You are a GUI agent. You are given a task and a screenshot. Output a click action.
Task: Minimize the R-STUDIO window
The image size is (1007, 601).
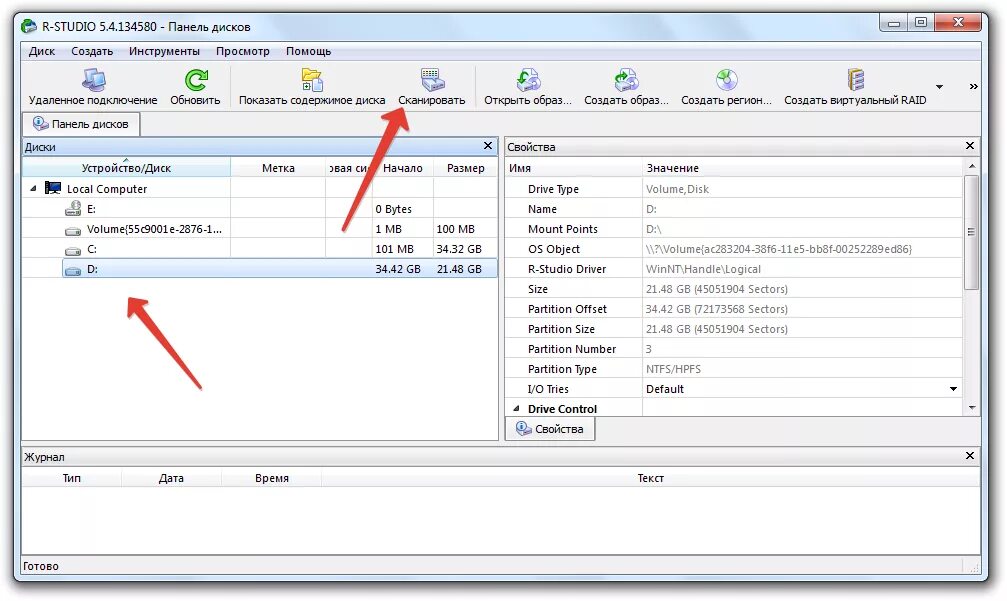point(893,22)
